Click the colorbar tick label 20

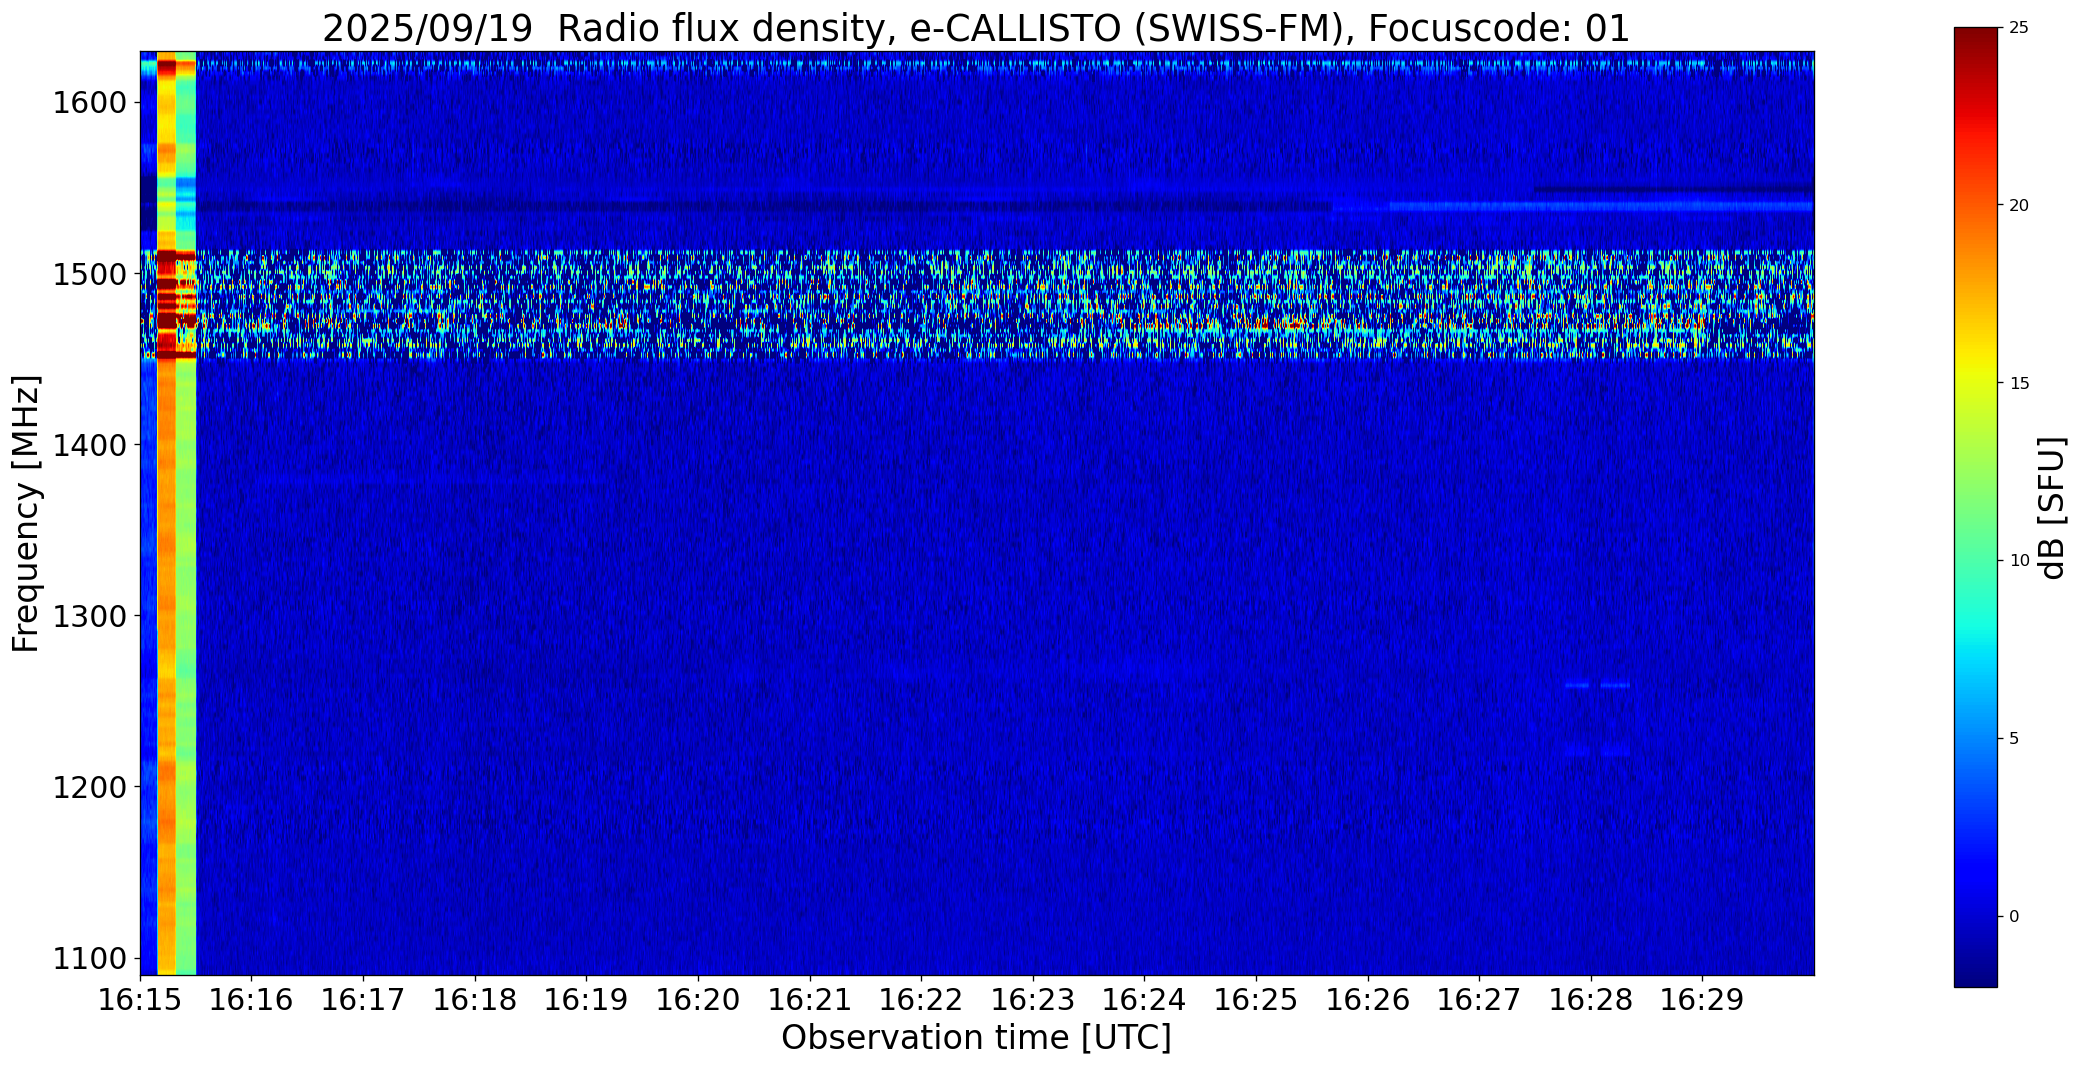click(x=2019, y=206)
